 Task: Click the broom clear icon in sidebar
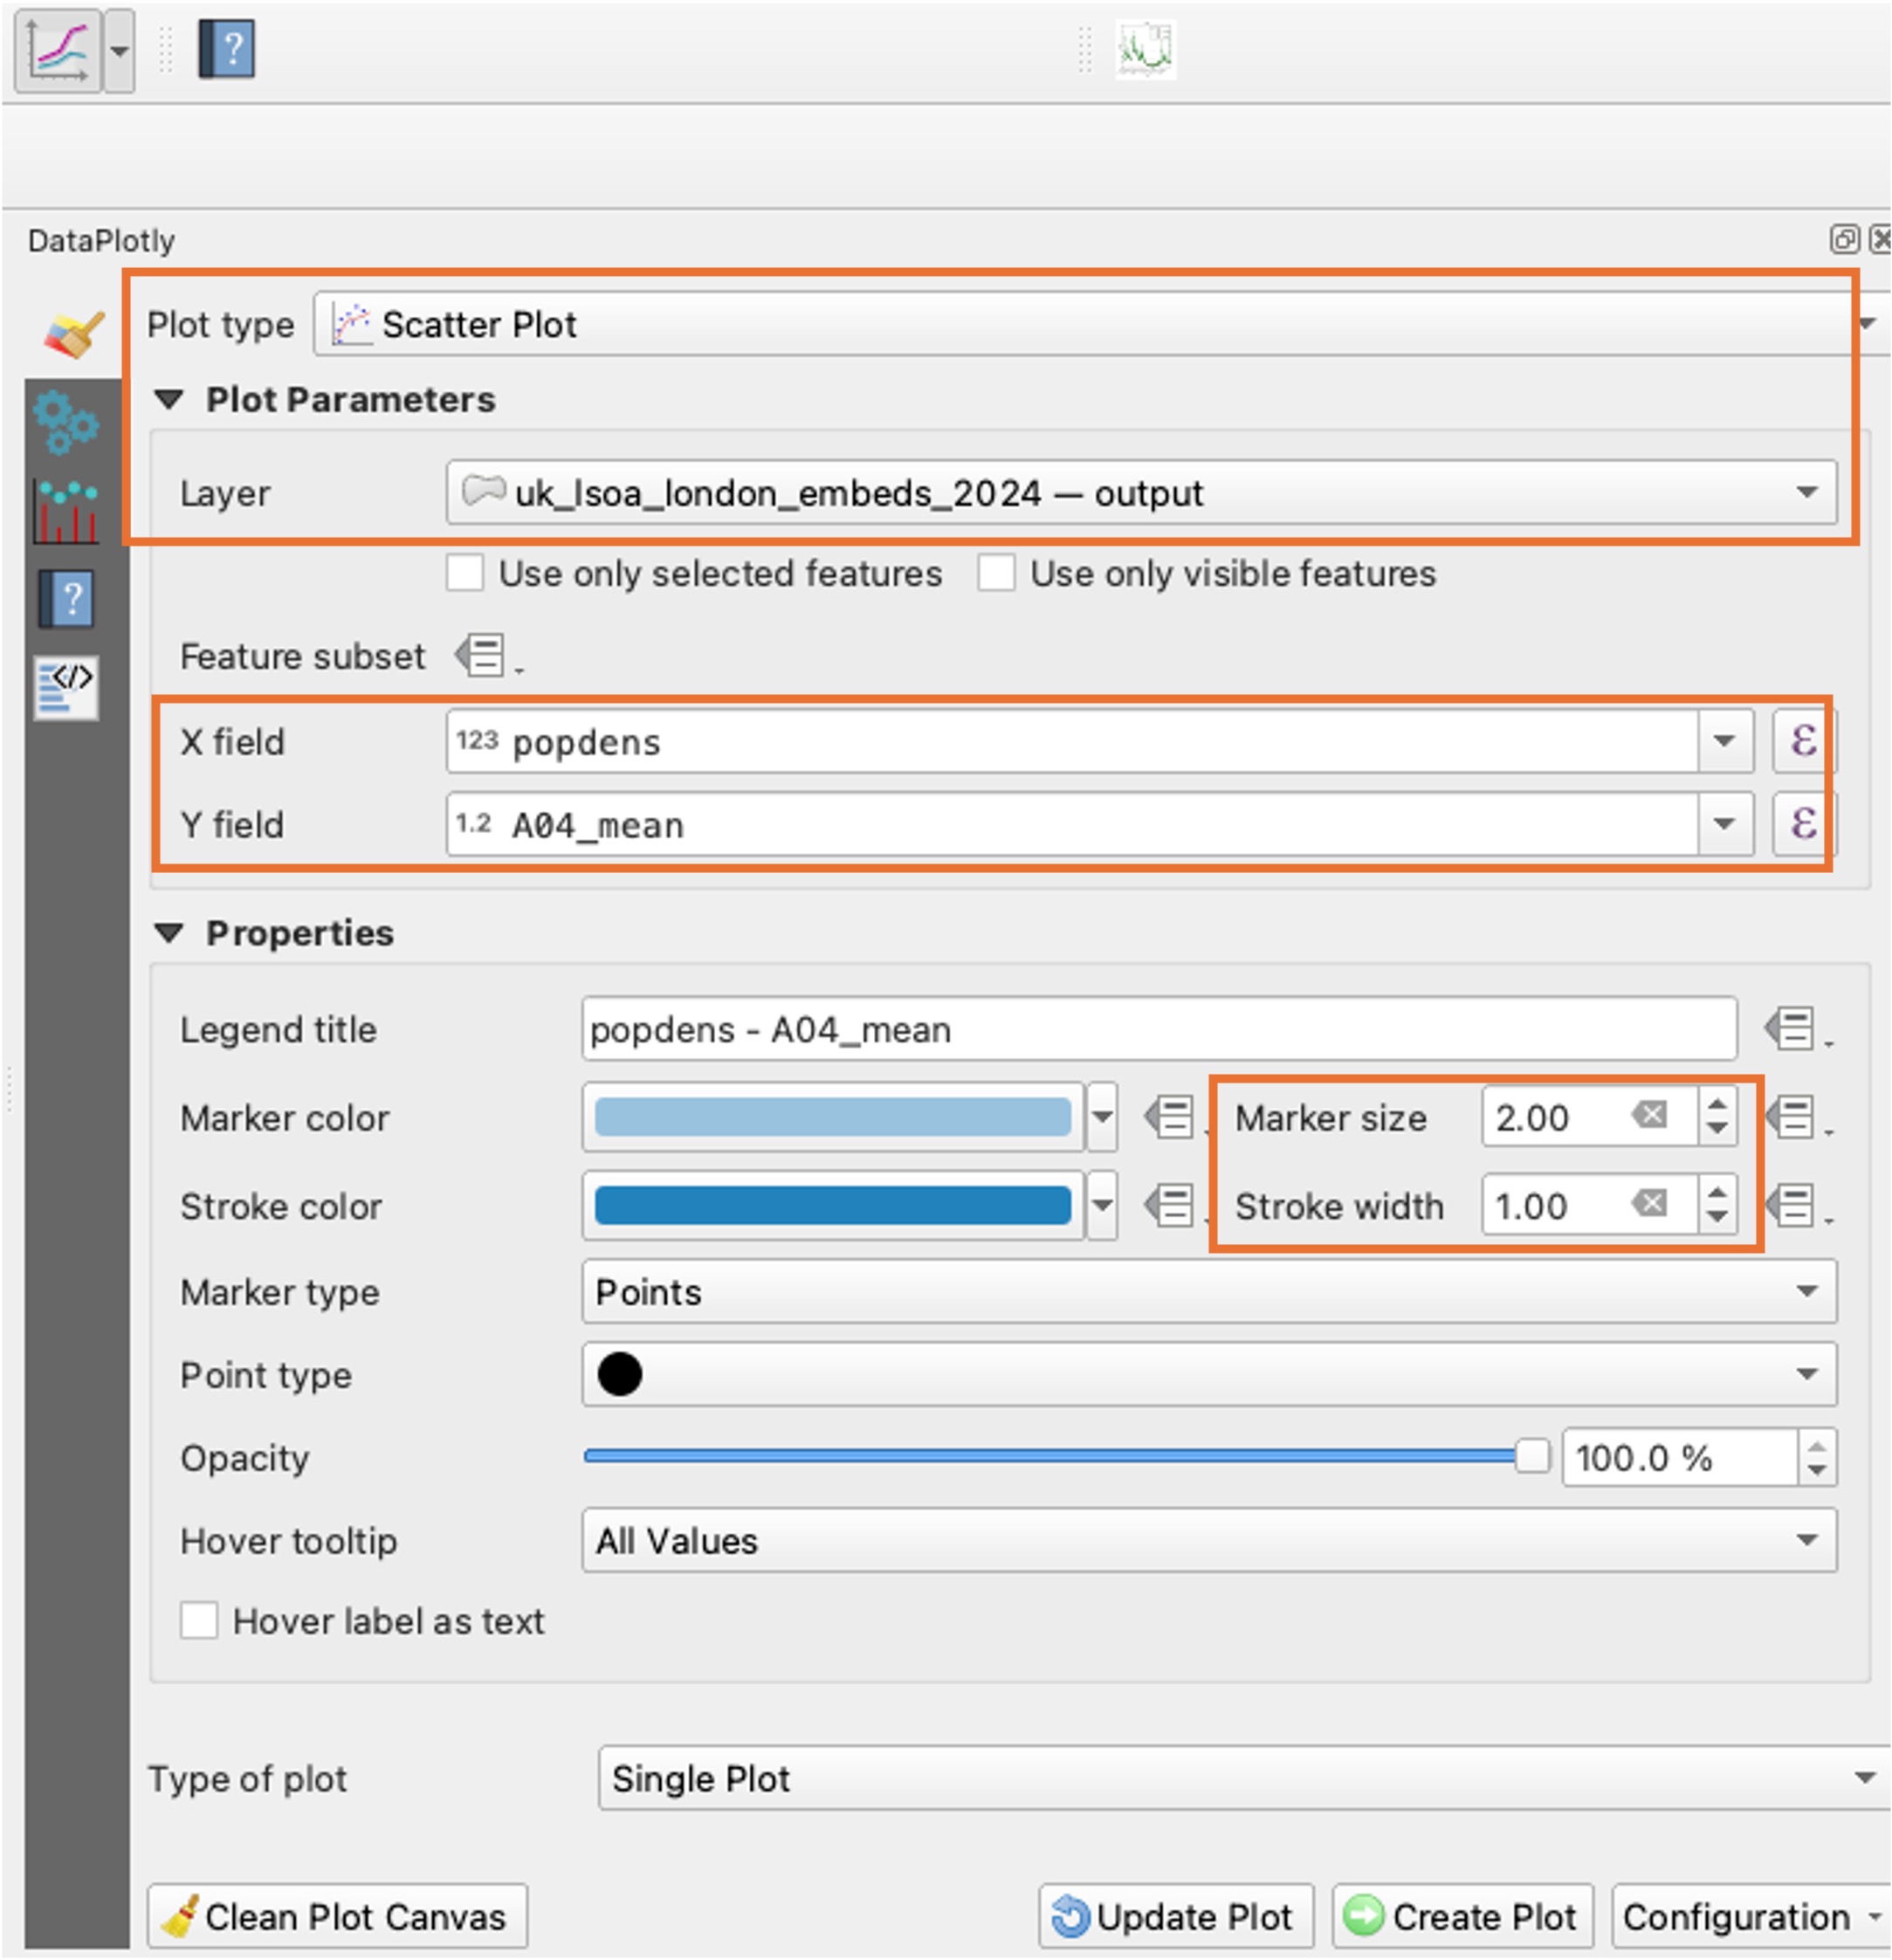coord(73,334)
